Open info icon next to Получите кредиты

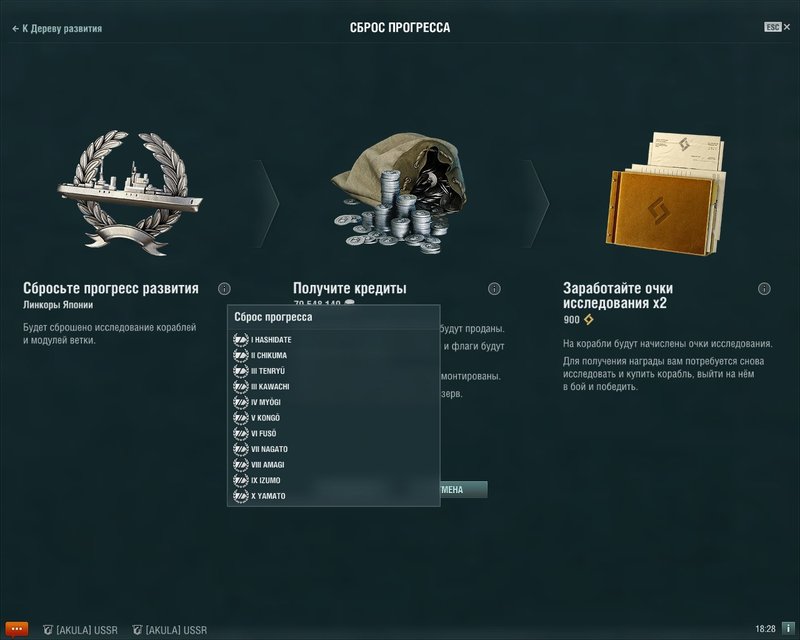494,289
